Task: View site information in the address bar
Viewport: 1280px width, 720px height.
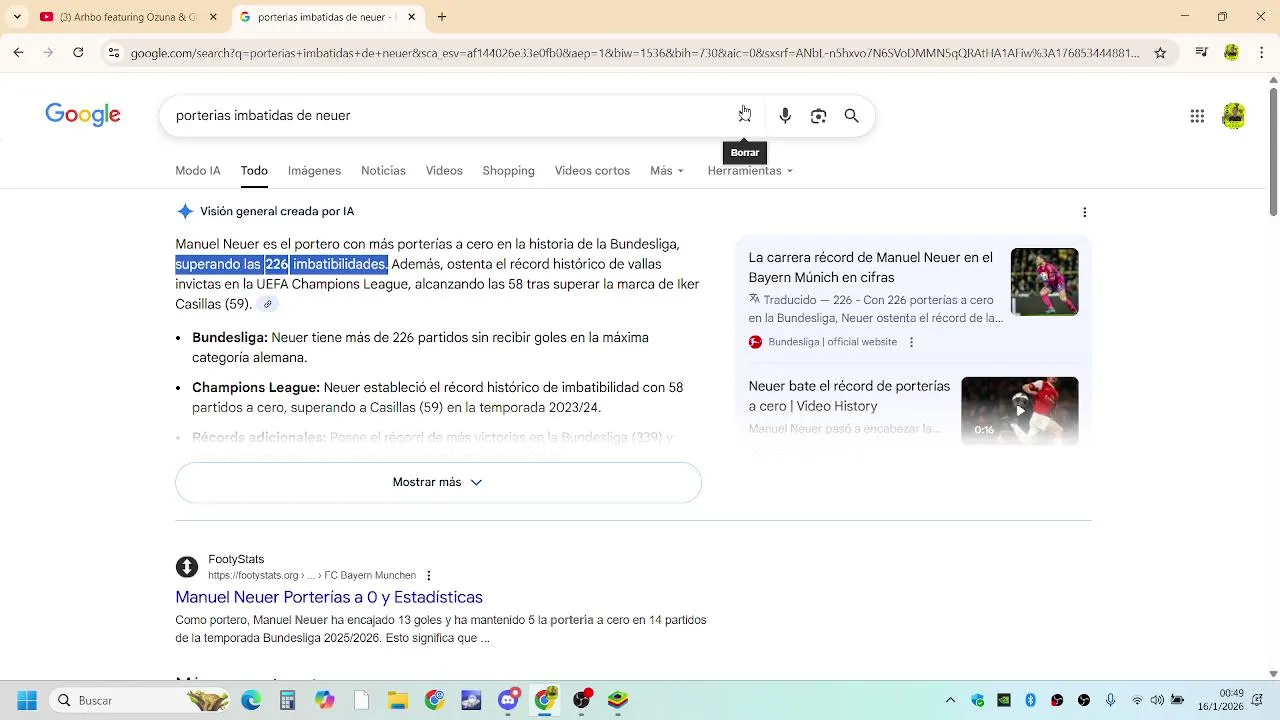Action: pyautogui.click(x=114, y=53)
